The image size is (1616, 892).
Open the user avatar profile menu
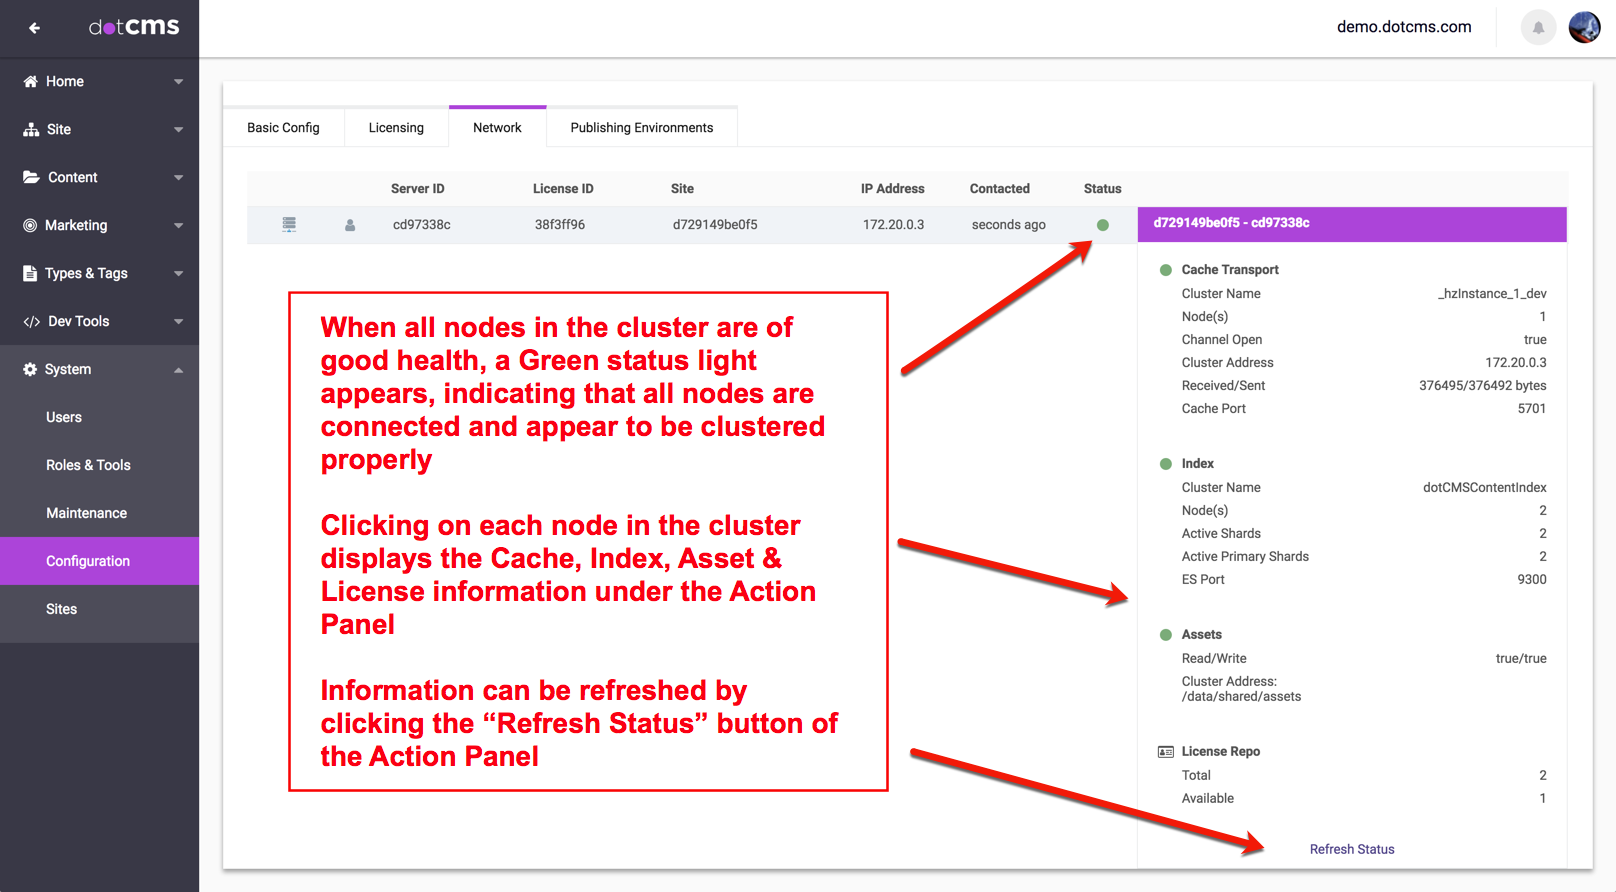point(1584,28)
